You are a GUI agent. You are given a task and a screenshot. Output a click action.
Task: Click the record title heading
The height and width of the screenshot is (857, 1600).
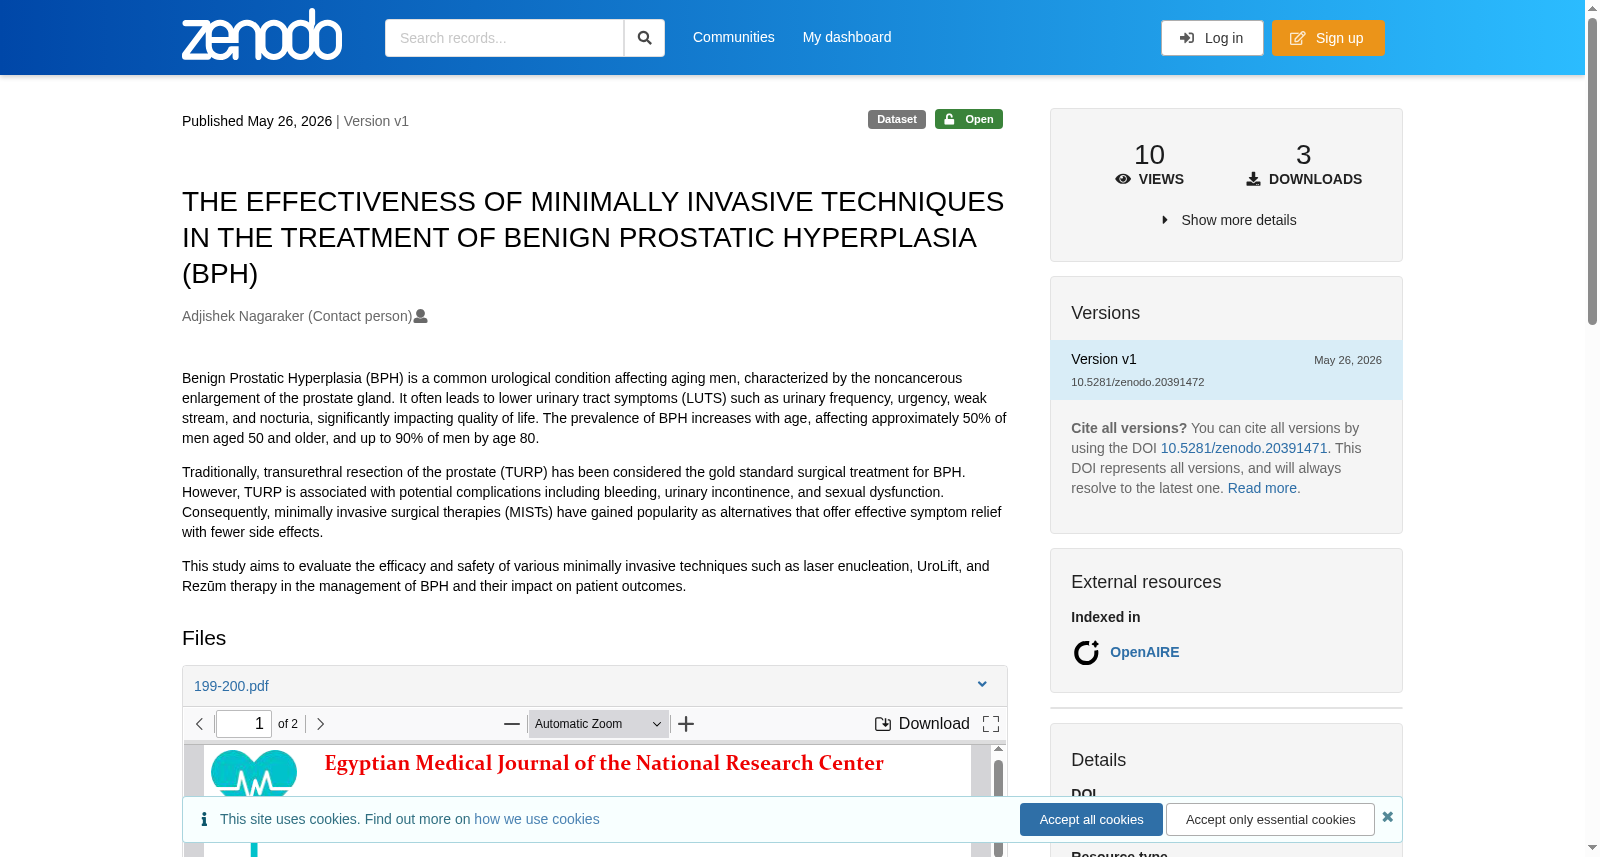(593, 237)
